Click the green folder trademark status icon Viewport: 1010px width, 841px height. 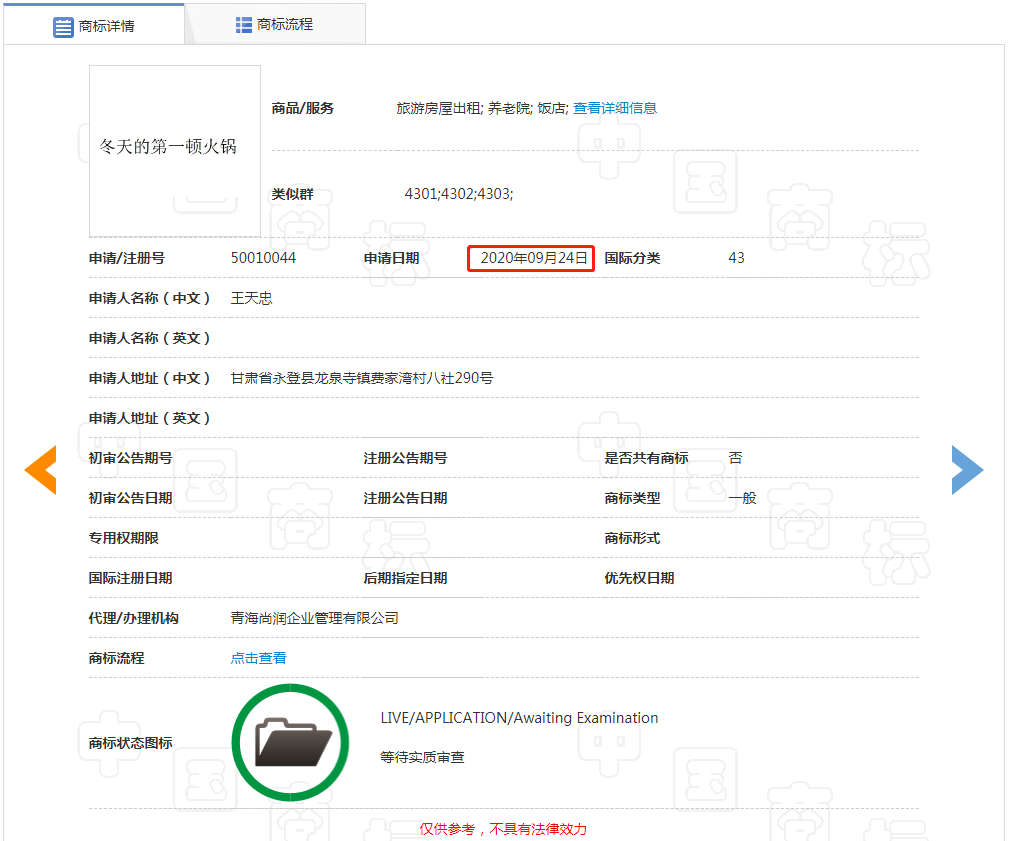click(290, 742)
